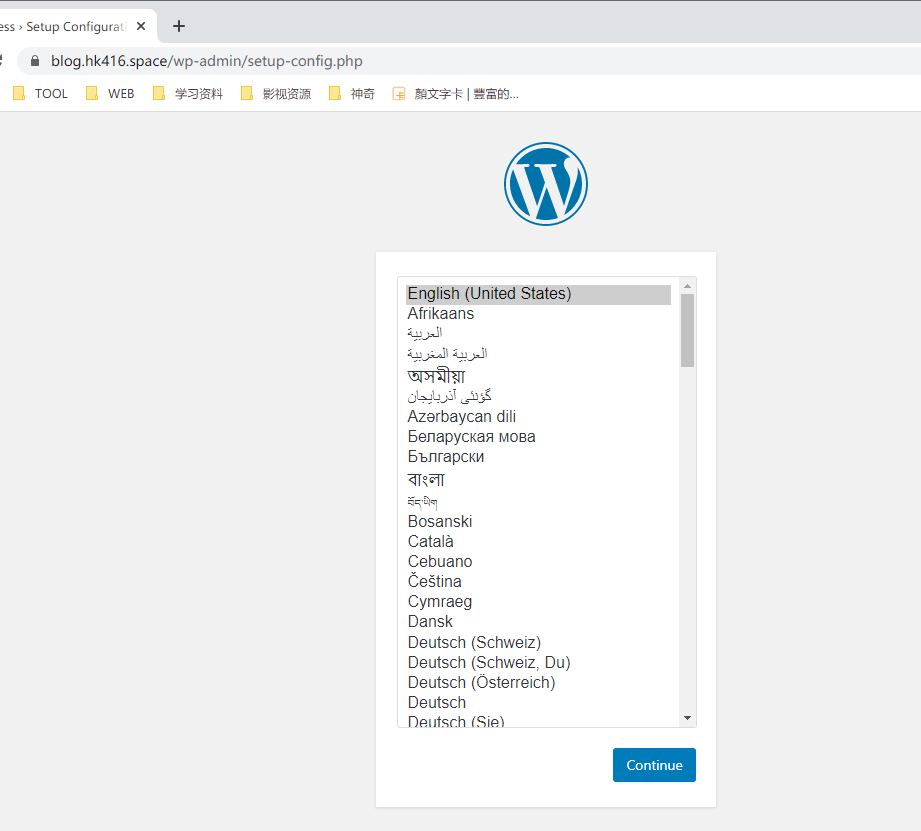
Task: Select English (United States) language
Action: (x=538, y=294)
